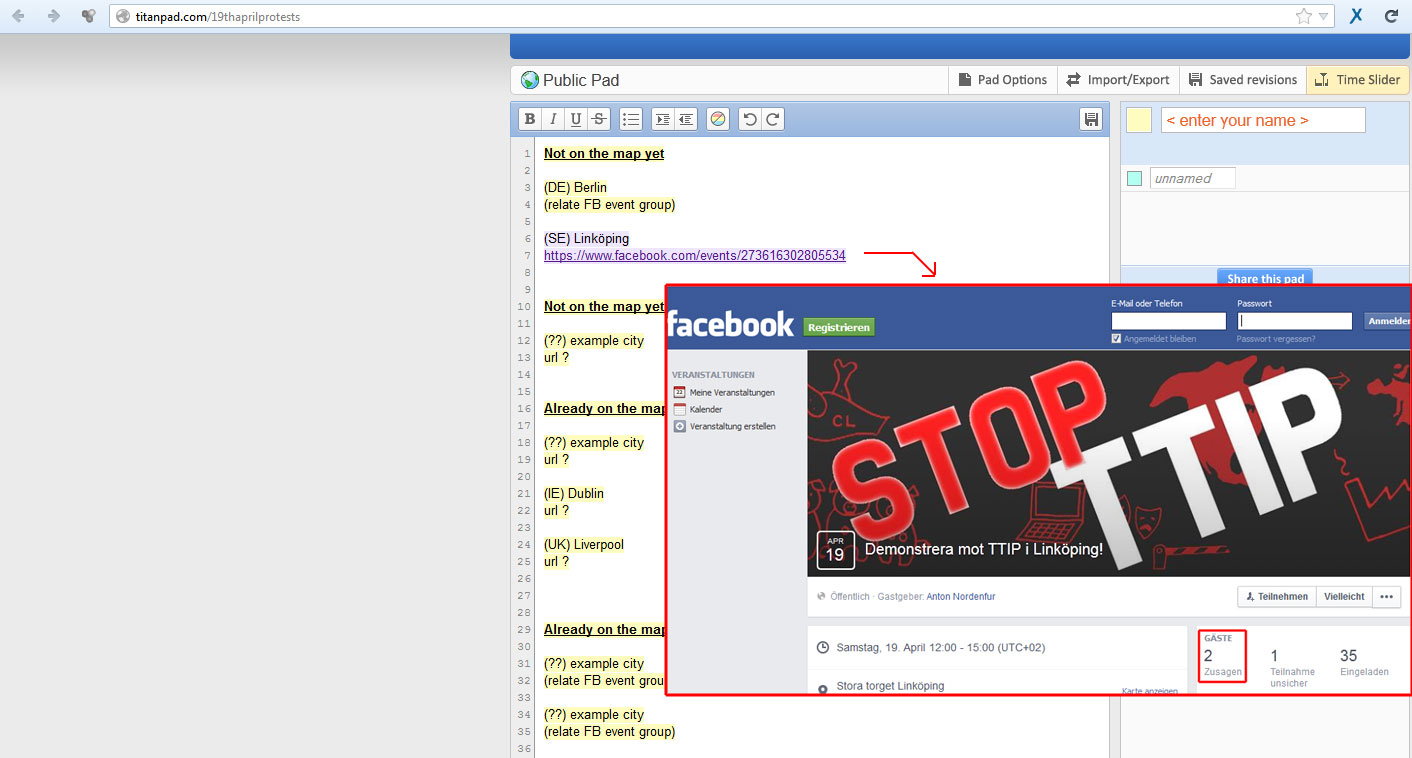Toggle strikethrough text formatting
The height and width of the screenshot is (758, 1412).
(x=599, y=120)
